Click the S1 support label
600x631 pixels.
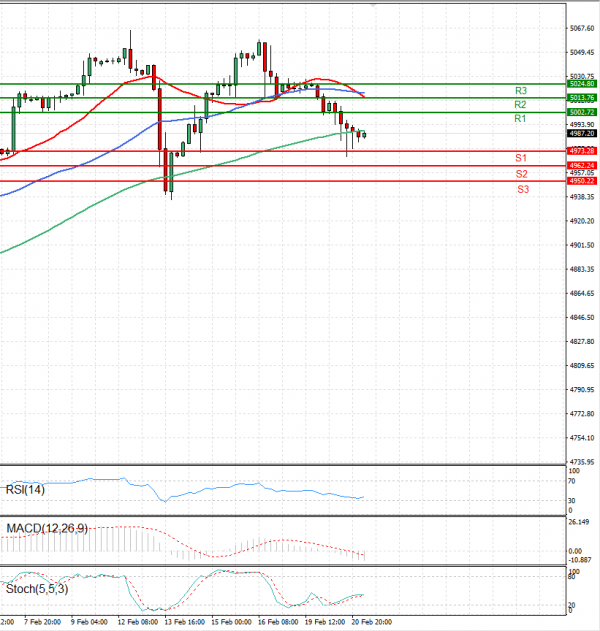tap(521, 158)
